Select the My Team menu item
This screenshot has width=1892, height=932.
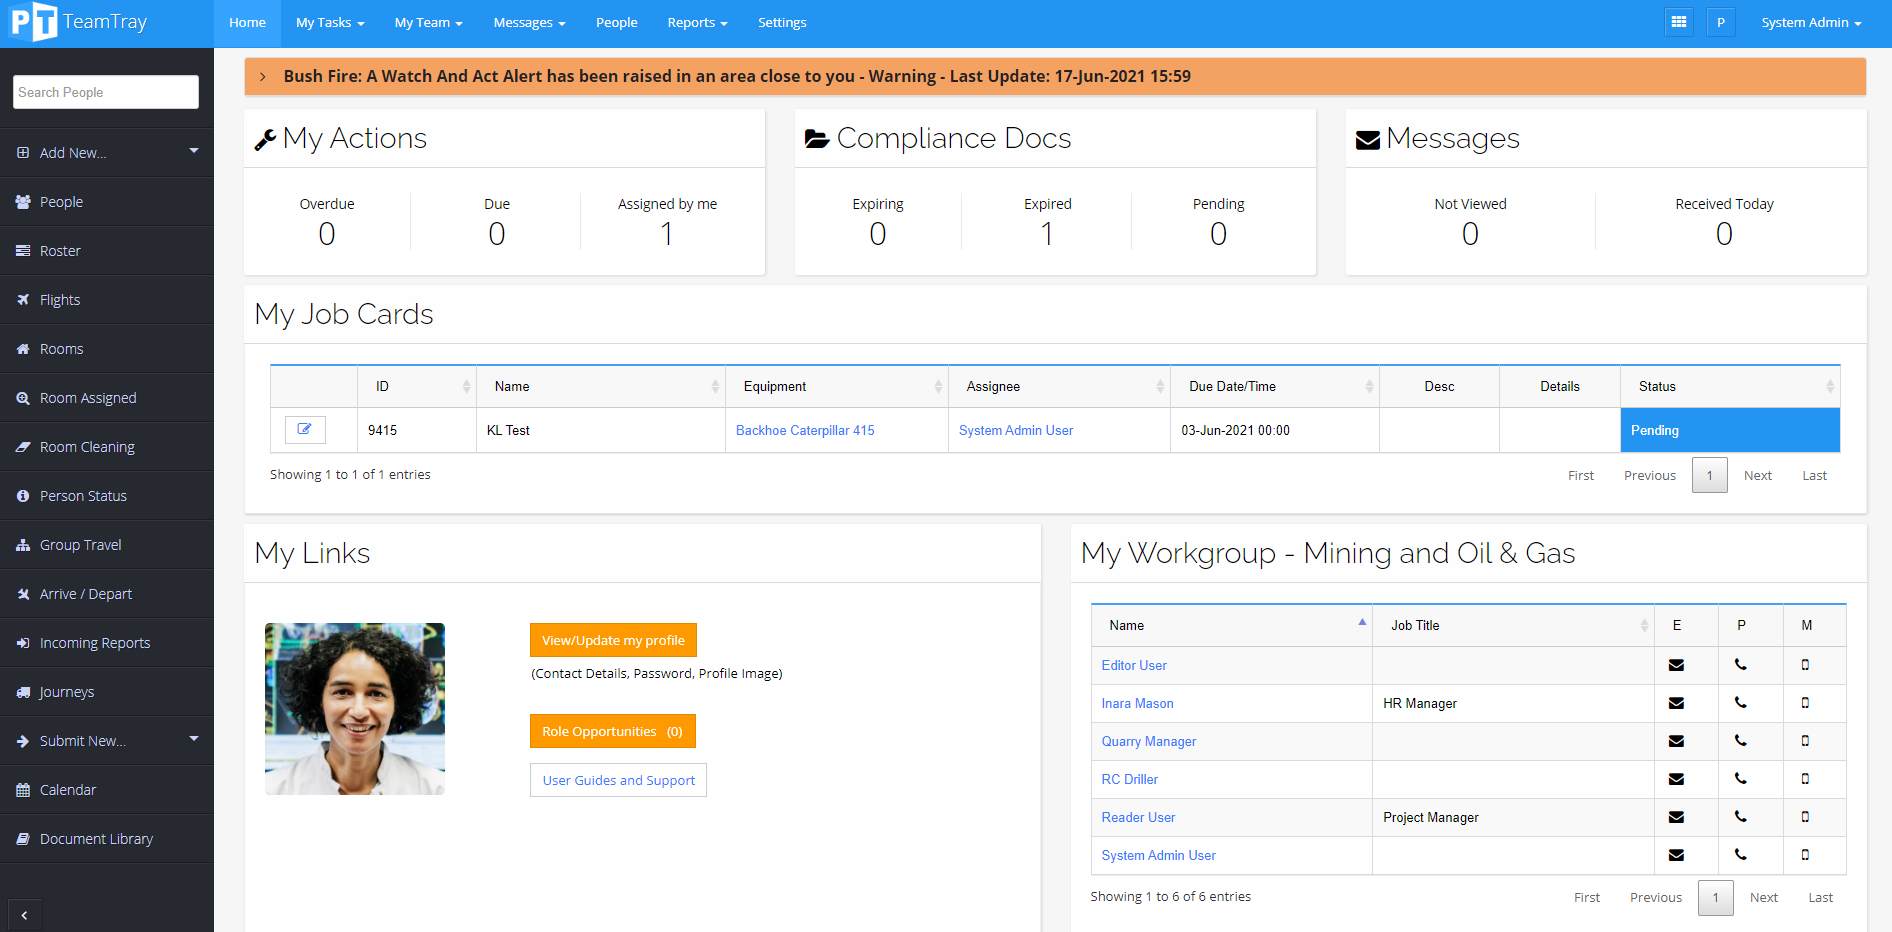coord(428,22)
